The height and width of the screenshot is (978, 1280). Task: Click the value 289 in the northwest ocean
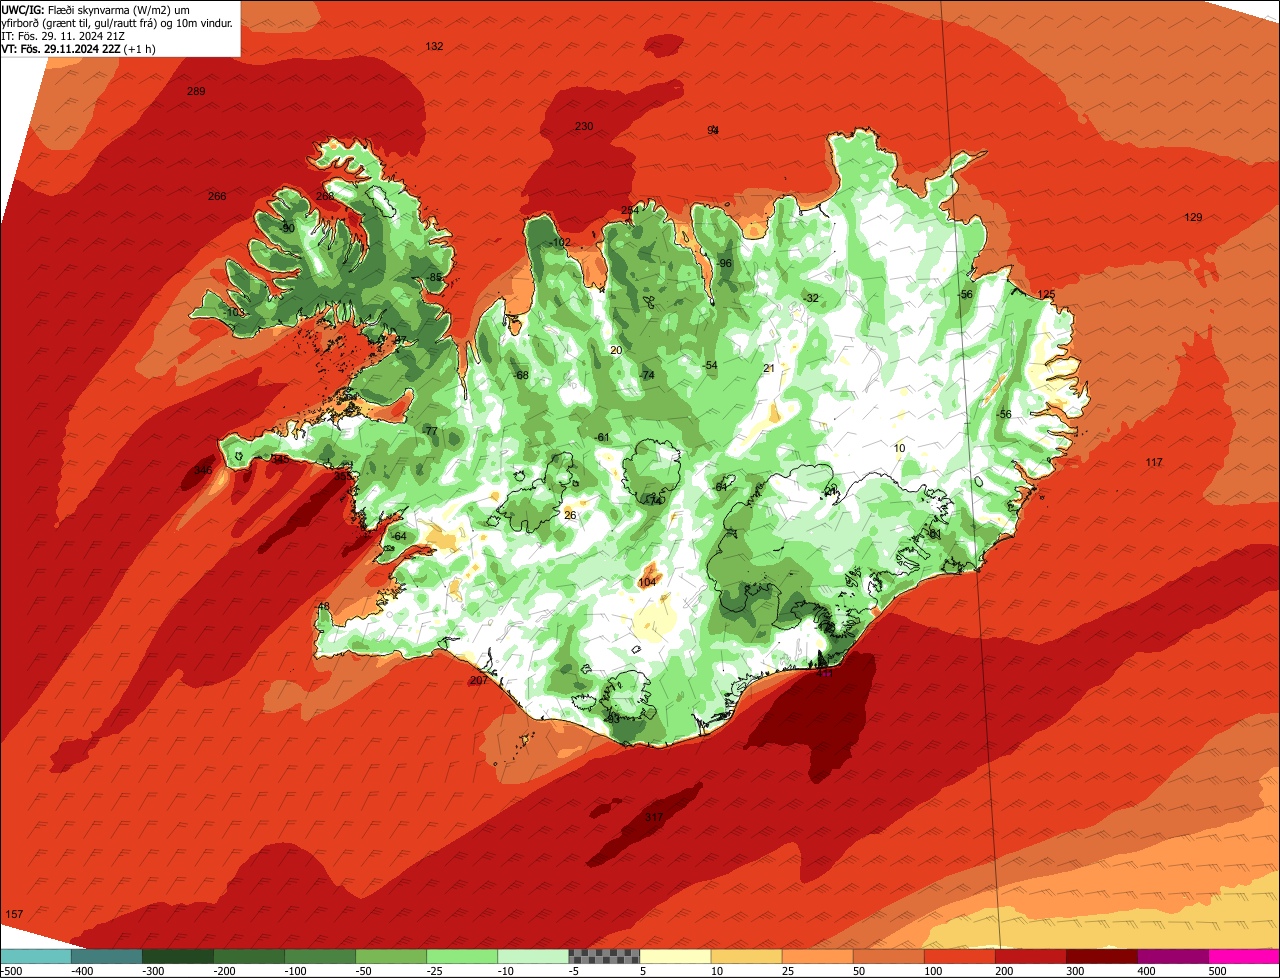(196, 92)
